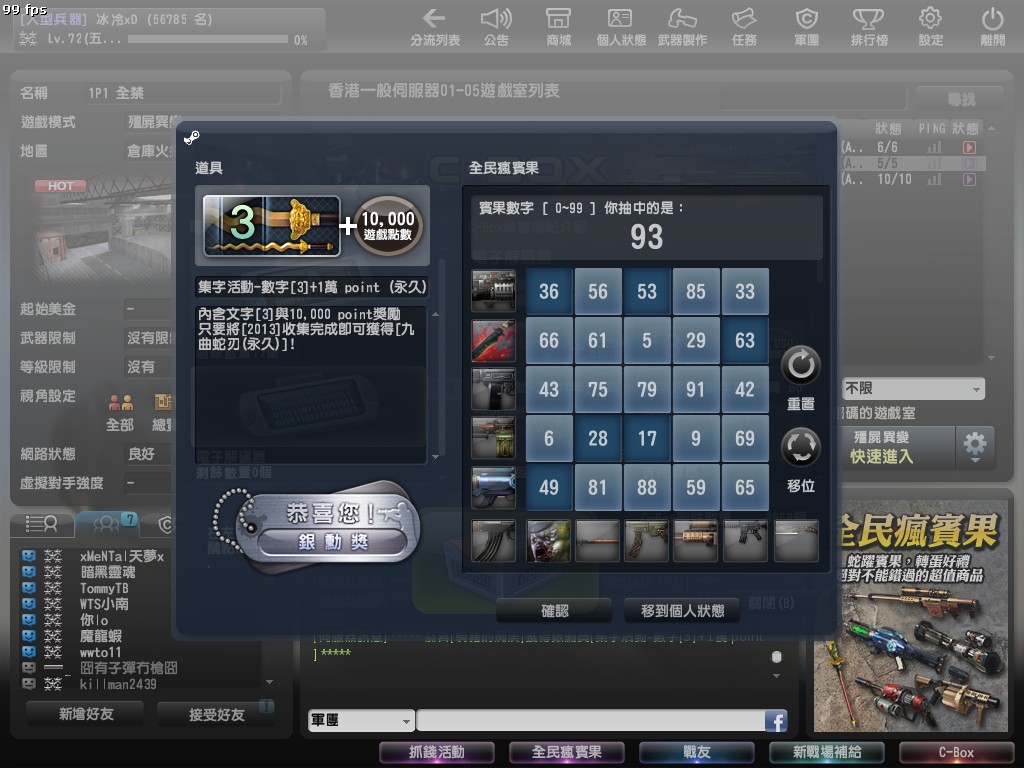Open the 設定 settings gear icon
The image size is (1024, 768).
(x=931, y=27)
